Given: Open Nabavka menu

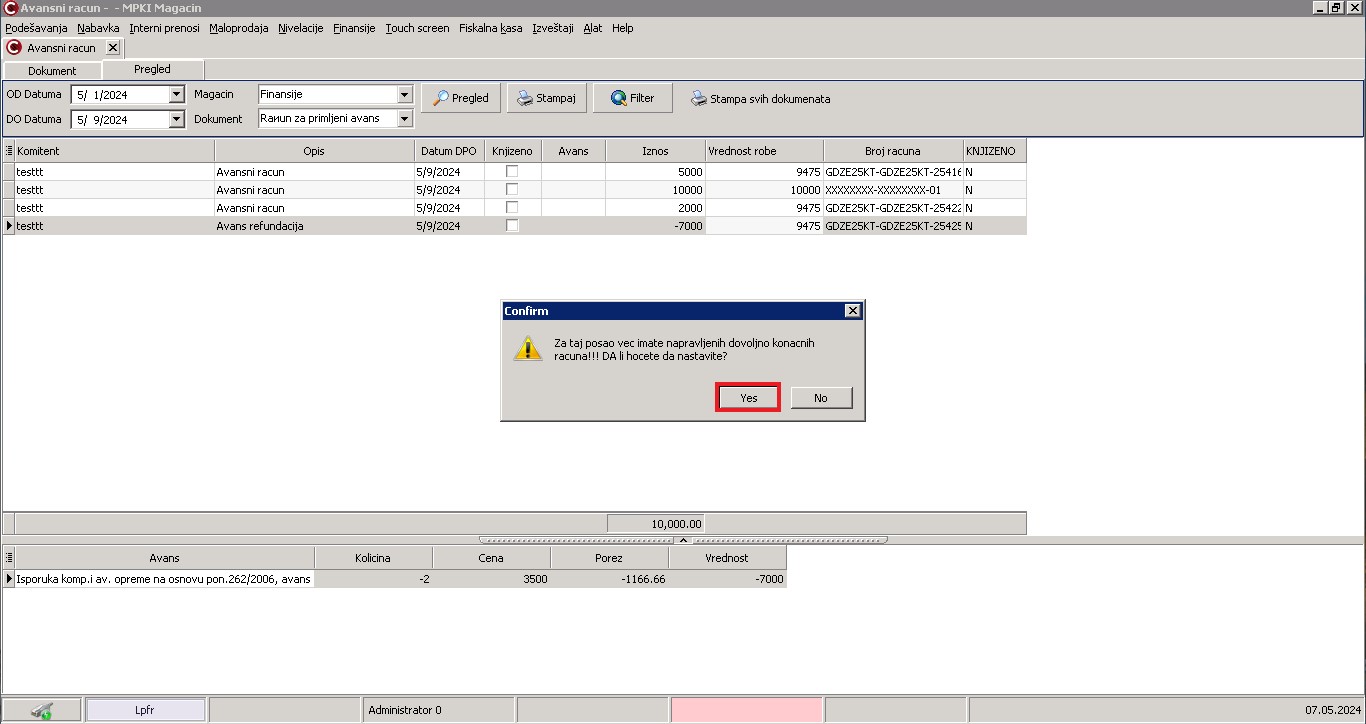Looking at the screenshot, I should pyautogui.click(x=98, y=28).
